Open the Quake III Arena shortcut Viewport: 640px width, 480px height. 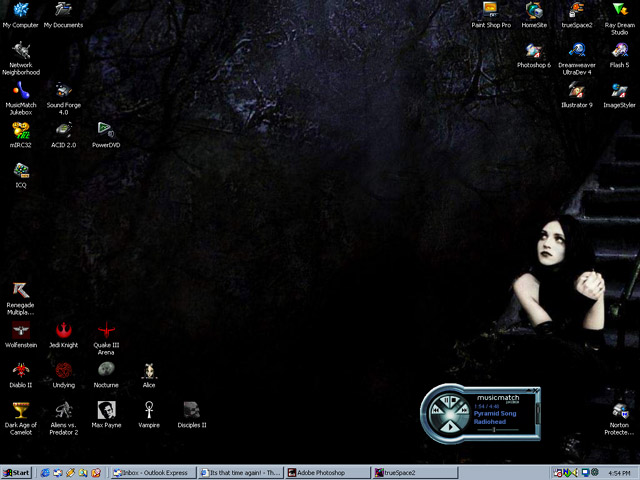tap(106, 338)
